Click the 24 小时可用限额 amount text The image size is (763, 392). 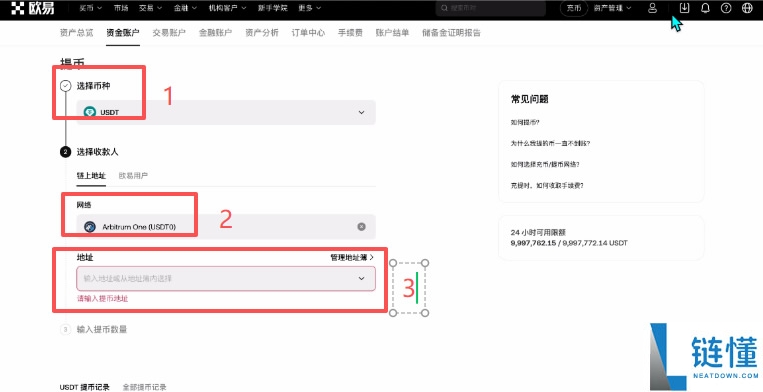[x=569, y=242]
